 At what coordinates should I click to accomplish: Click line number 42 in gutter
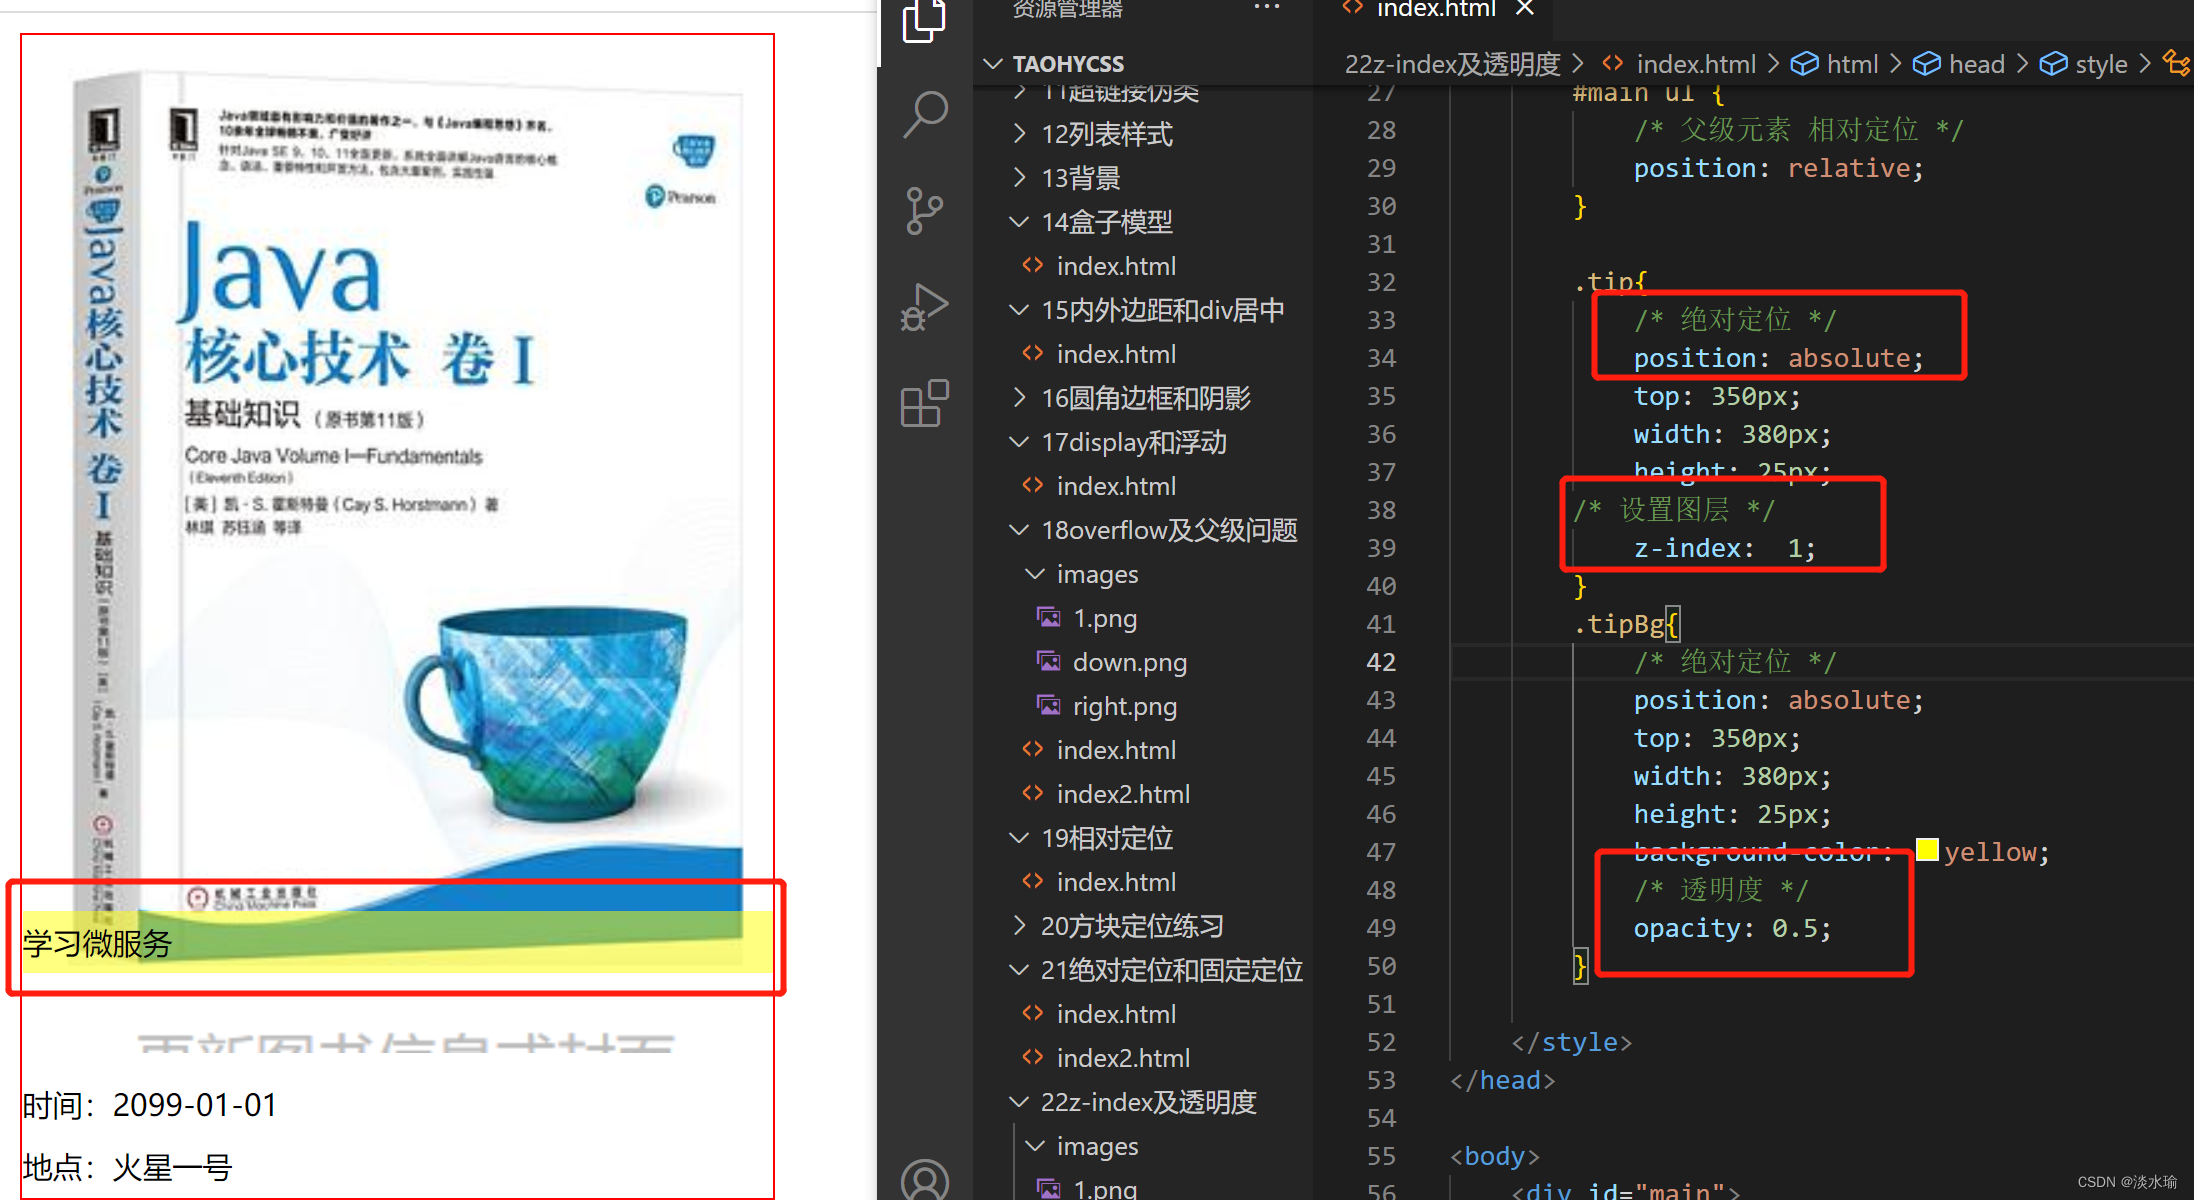tap(1380, 662)
